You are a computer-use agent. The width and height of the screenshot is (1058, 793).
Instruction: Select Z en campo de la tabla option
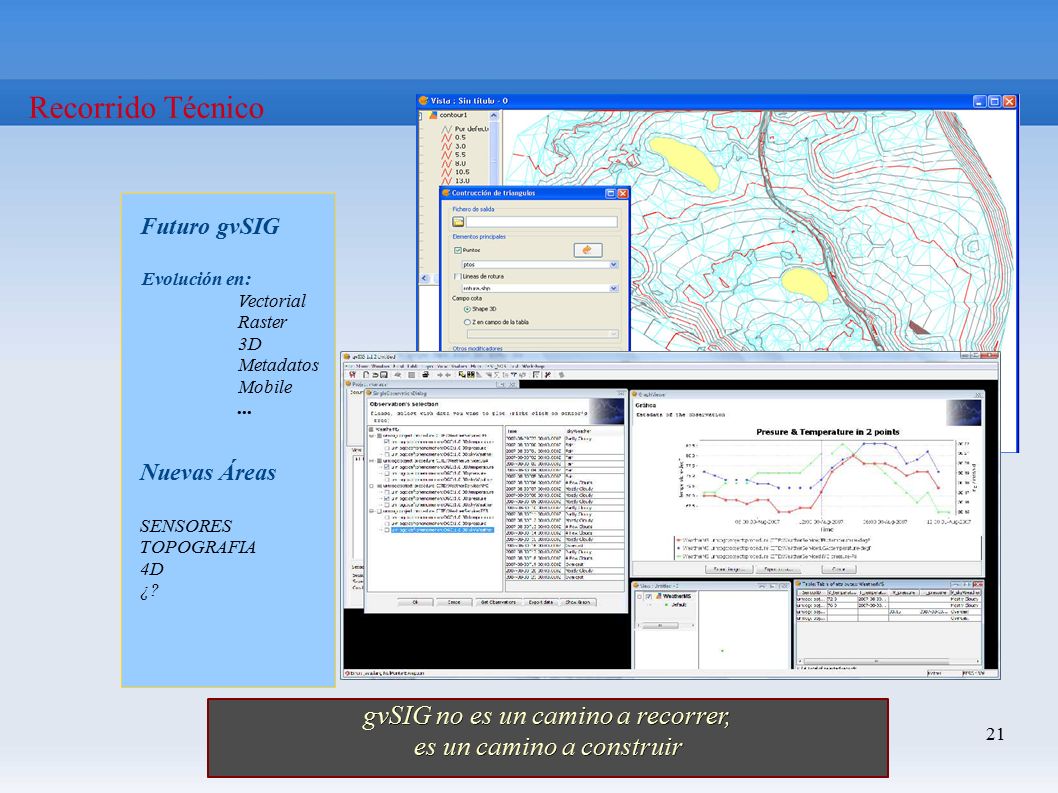tap(467, 323)
